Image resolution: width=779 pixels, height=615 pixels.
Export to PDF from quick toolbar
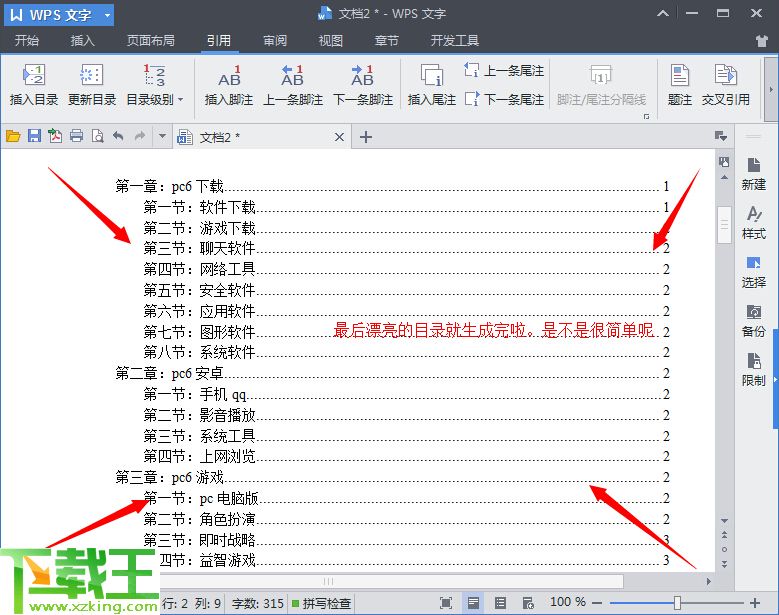click(x=55, y=136)
